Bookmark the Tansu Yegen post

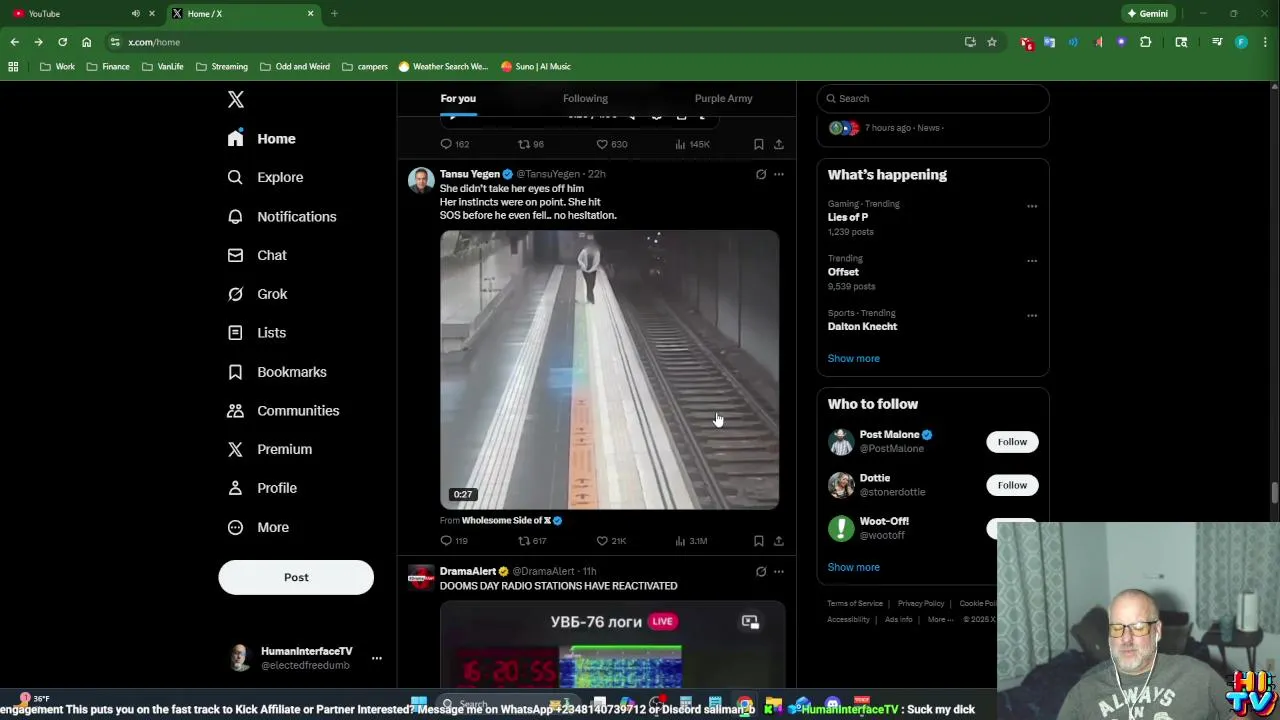pos(759,541)
